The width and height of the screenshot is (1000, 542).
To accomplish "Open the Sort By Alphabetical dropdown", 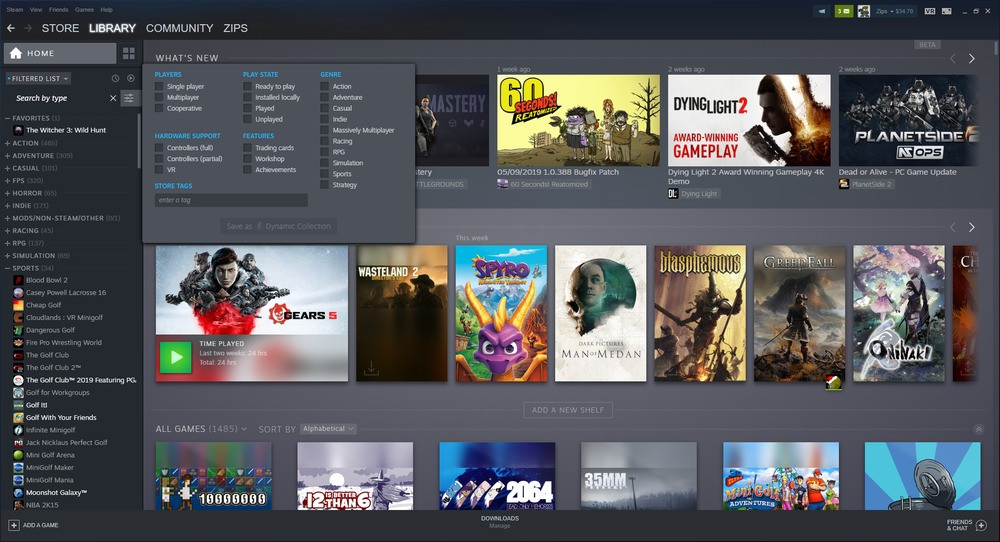I will point(328,429).
